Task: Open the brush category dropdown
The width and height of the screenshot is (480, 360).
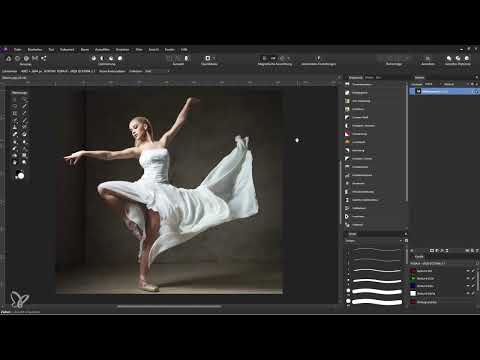Action: click(x=374, y=241)
